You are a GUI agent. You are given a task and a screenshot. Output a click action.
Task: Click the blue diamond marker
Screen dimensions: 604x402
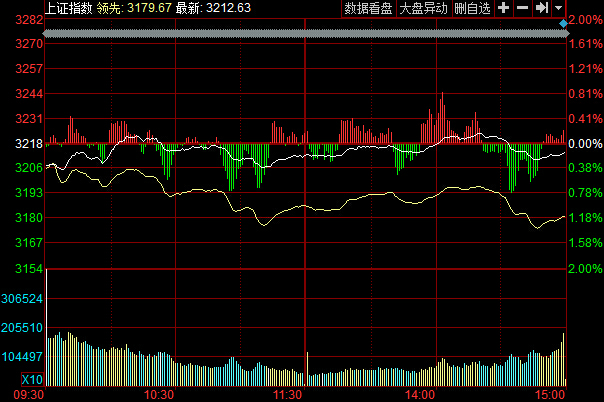(564, 22)
